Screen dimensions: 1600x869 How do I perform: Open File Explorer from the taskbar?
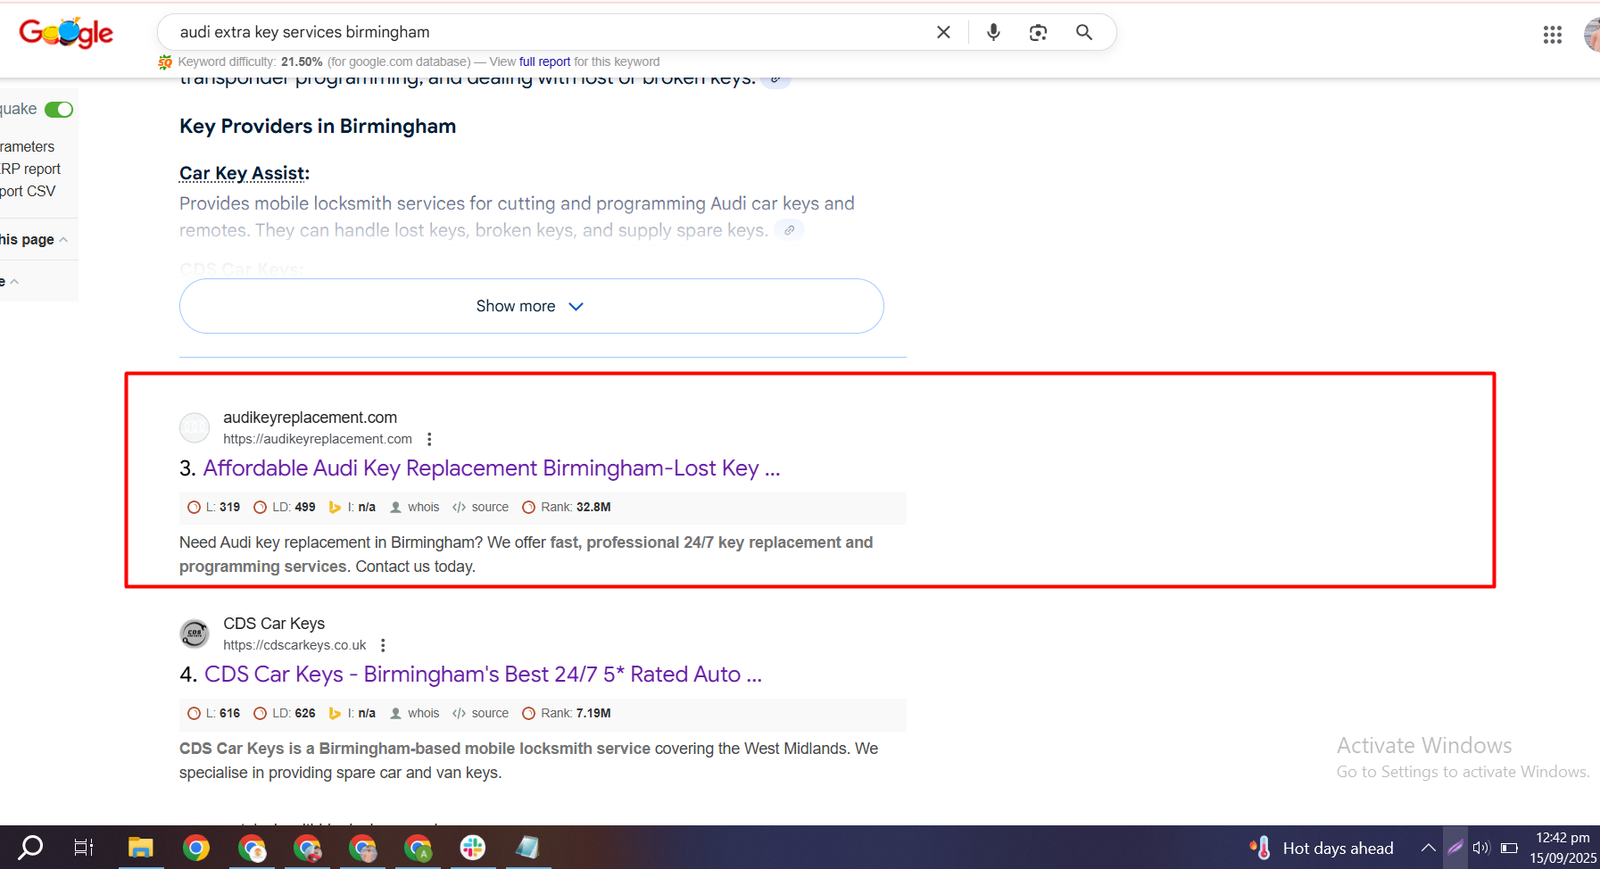click(x=140, y=848)
